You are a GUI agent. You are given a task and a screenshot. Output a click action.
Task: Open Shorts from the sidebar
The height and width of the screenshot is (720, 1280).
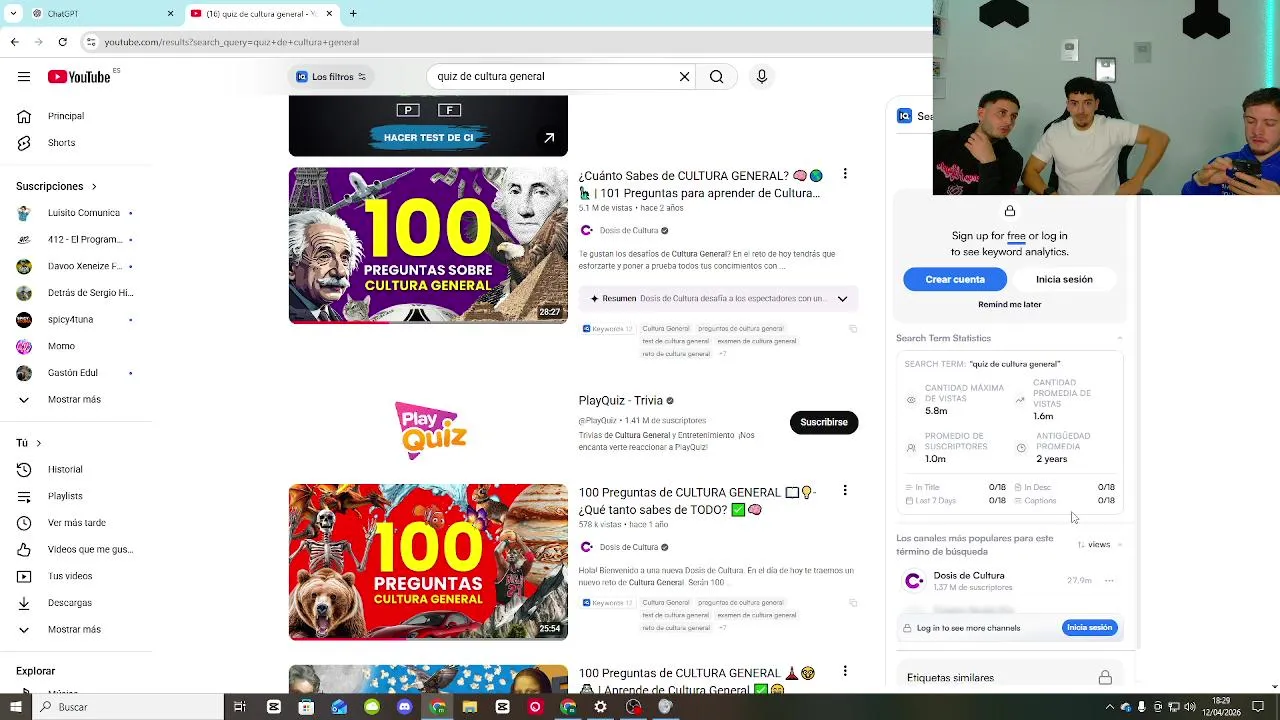click(x=61, y=143)
